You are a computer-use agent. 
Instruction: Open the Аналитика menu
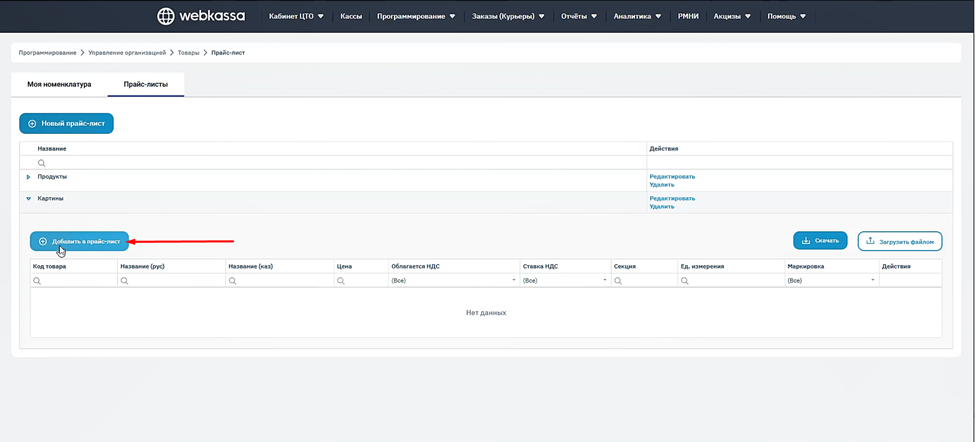click(637, 17)
